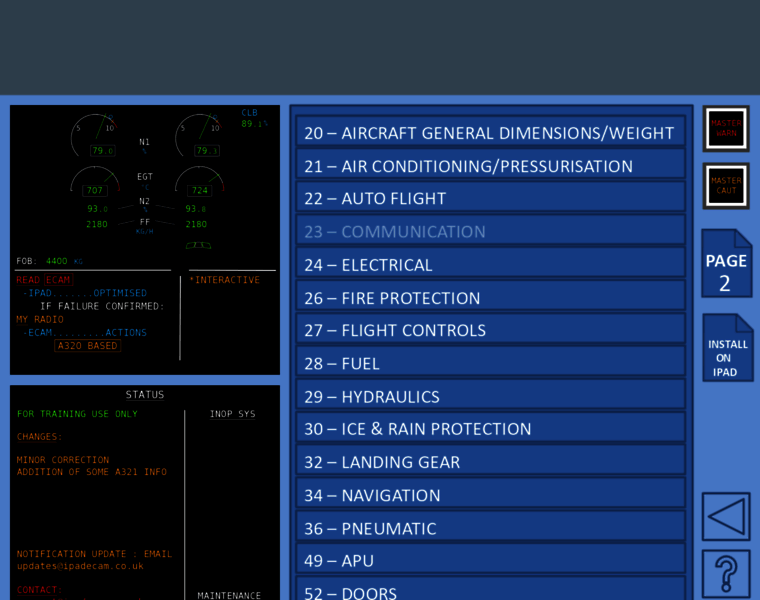The height and width of the screenshot is (600, 760).
Task: Click the Install on iPad icon
Action: 726,349
